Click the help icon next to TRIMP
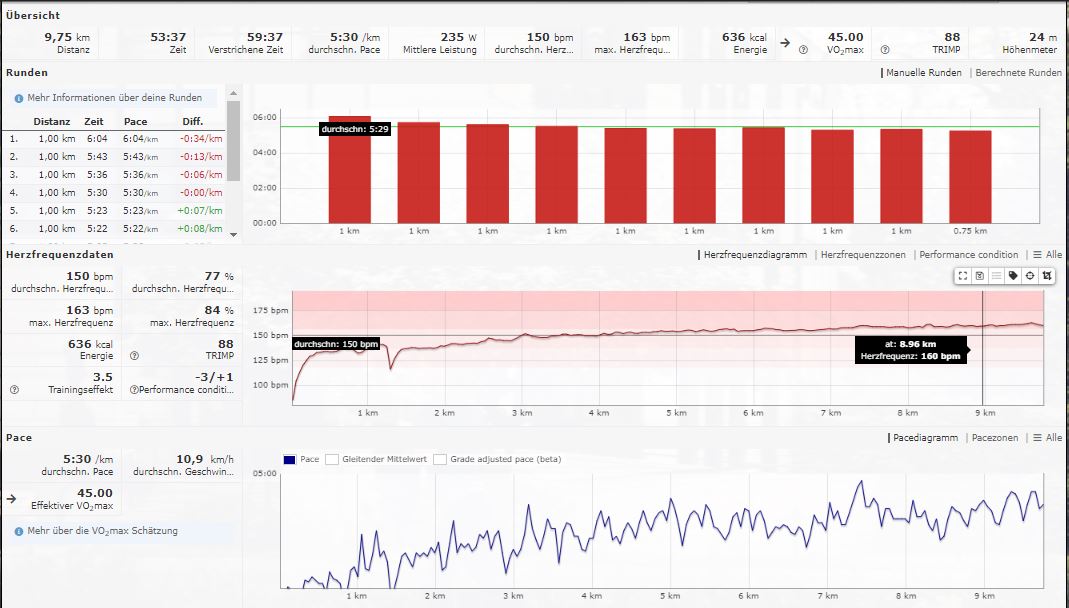Viewport: 1069px width, 608px height. click(135, 354)
